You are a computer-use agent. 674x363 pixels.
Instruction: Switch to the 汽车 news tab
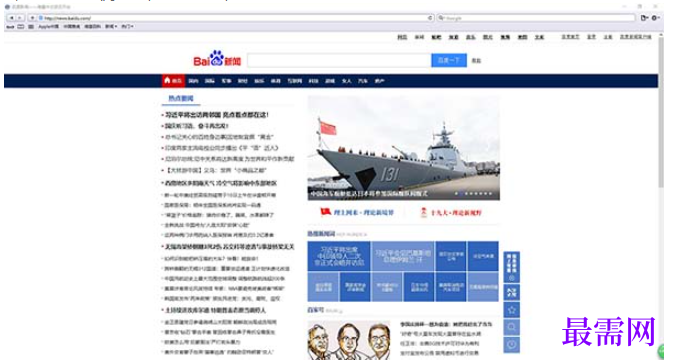coord(363,81)
